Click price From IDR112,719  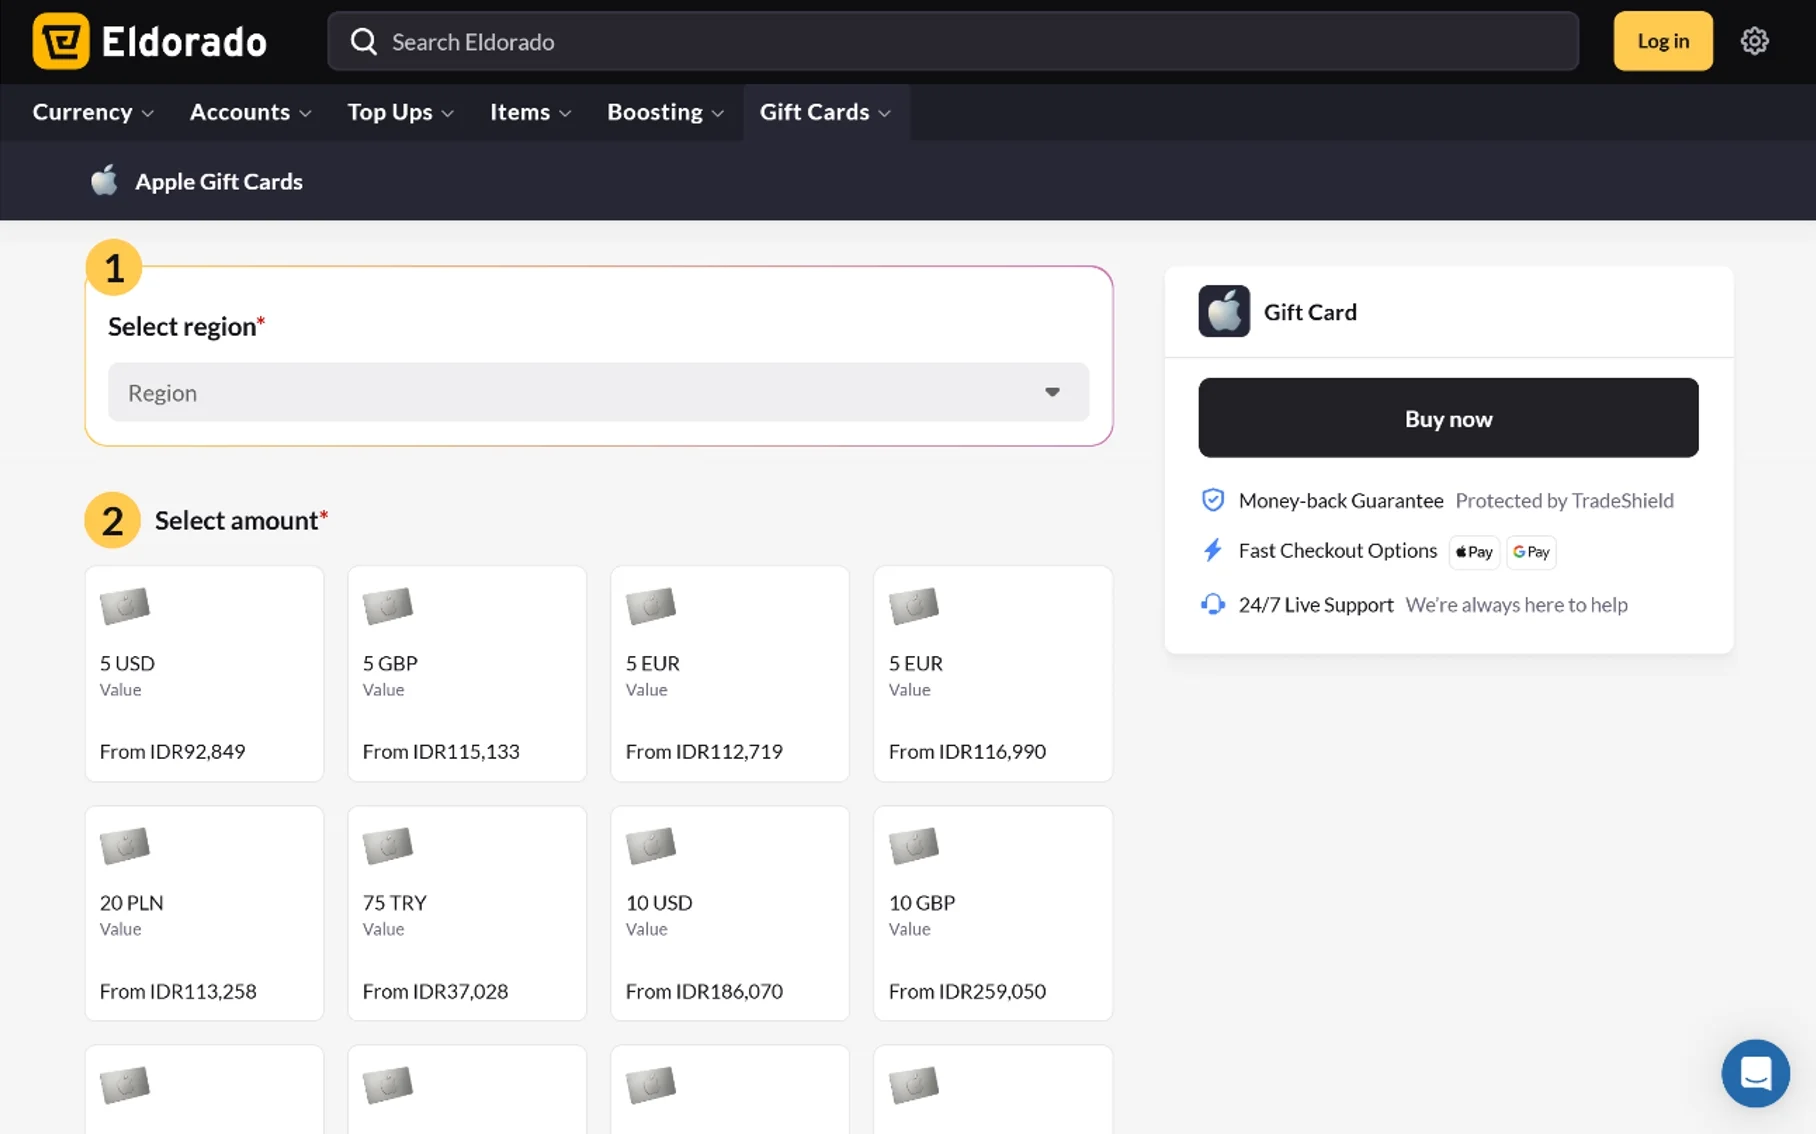[x=704, y=751]
